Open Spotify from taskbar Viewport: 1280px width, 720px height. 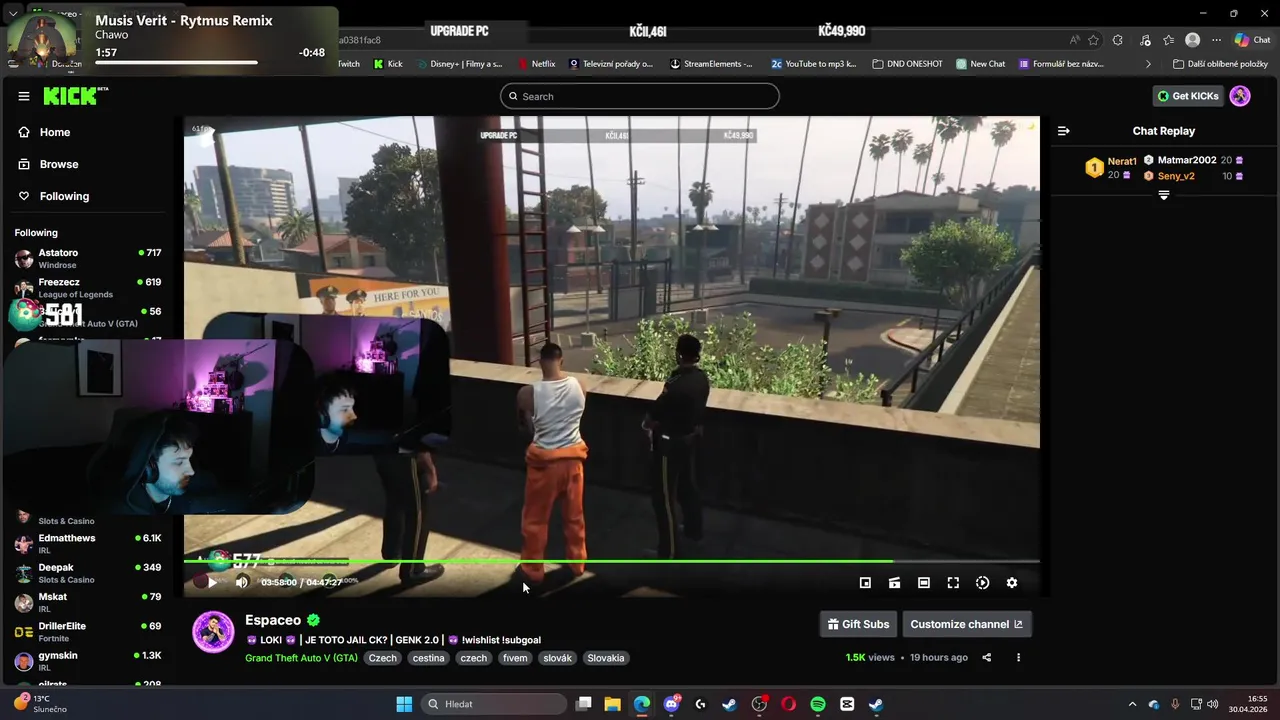[818, 704]
